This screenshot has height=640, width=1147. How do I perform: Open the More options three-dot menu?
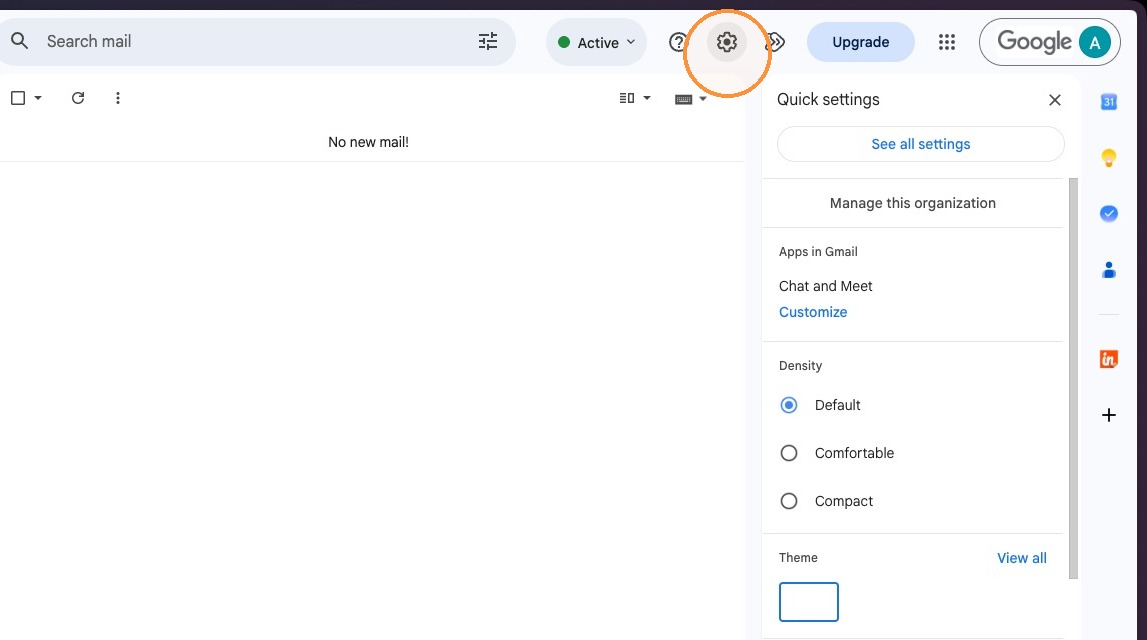[118, 97]
